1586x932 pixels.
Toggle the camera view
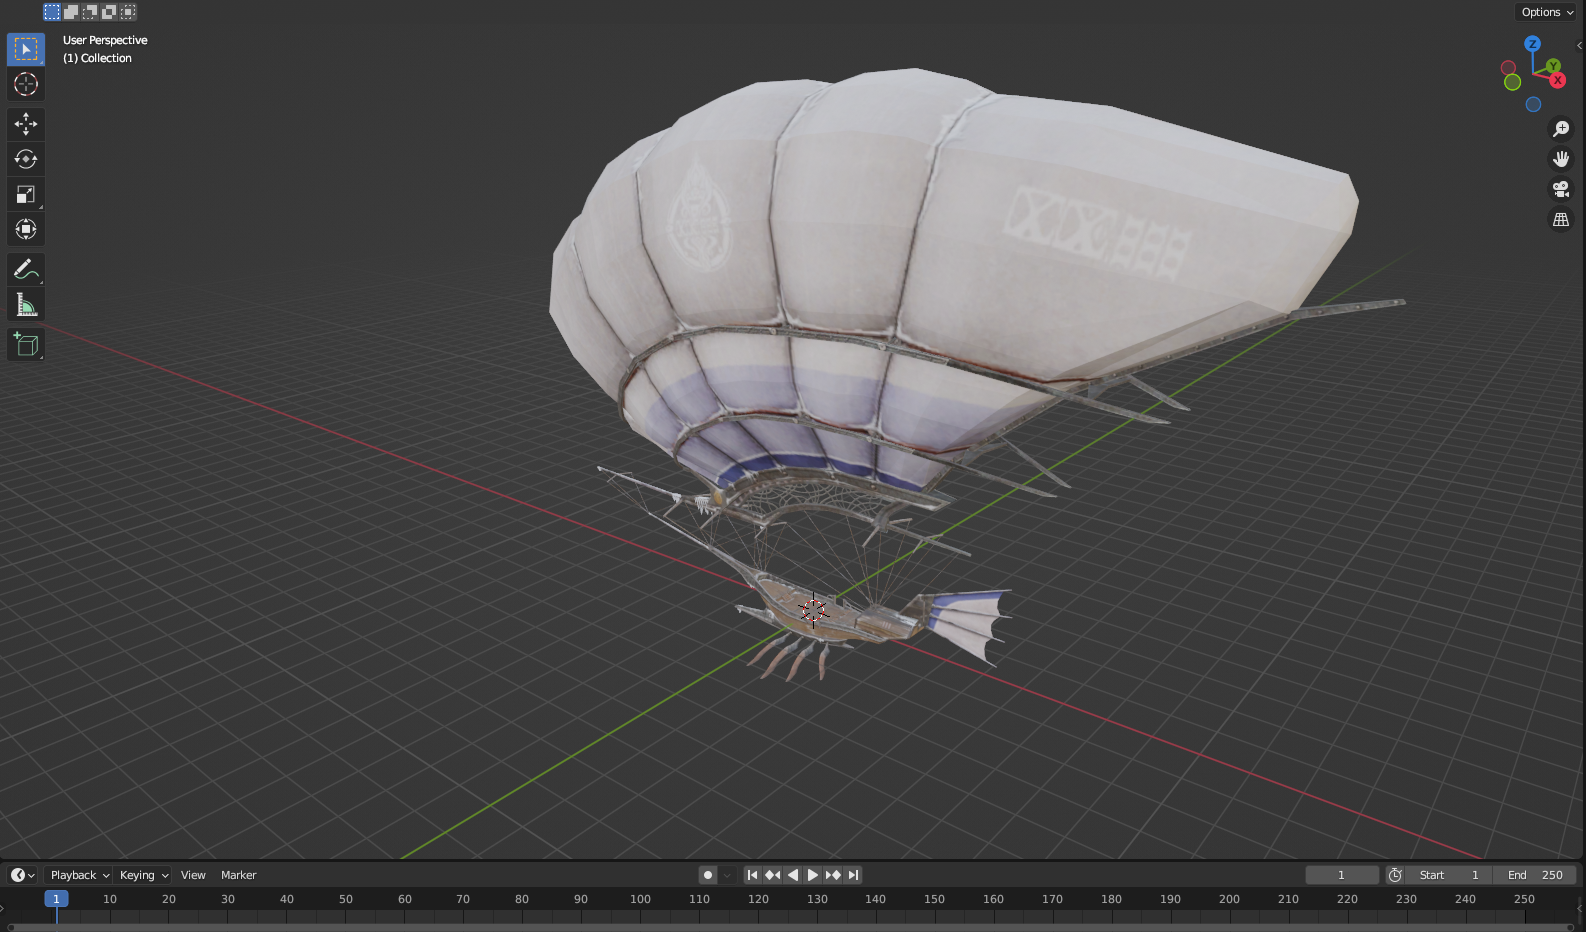pos(1560,189)
